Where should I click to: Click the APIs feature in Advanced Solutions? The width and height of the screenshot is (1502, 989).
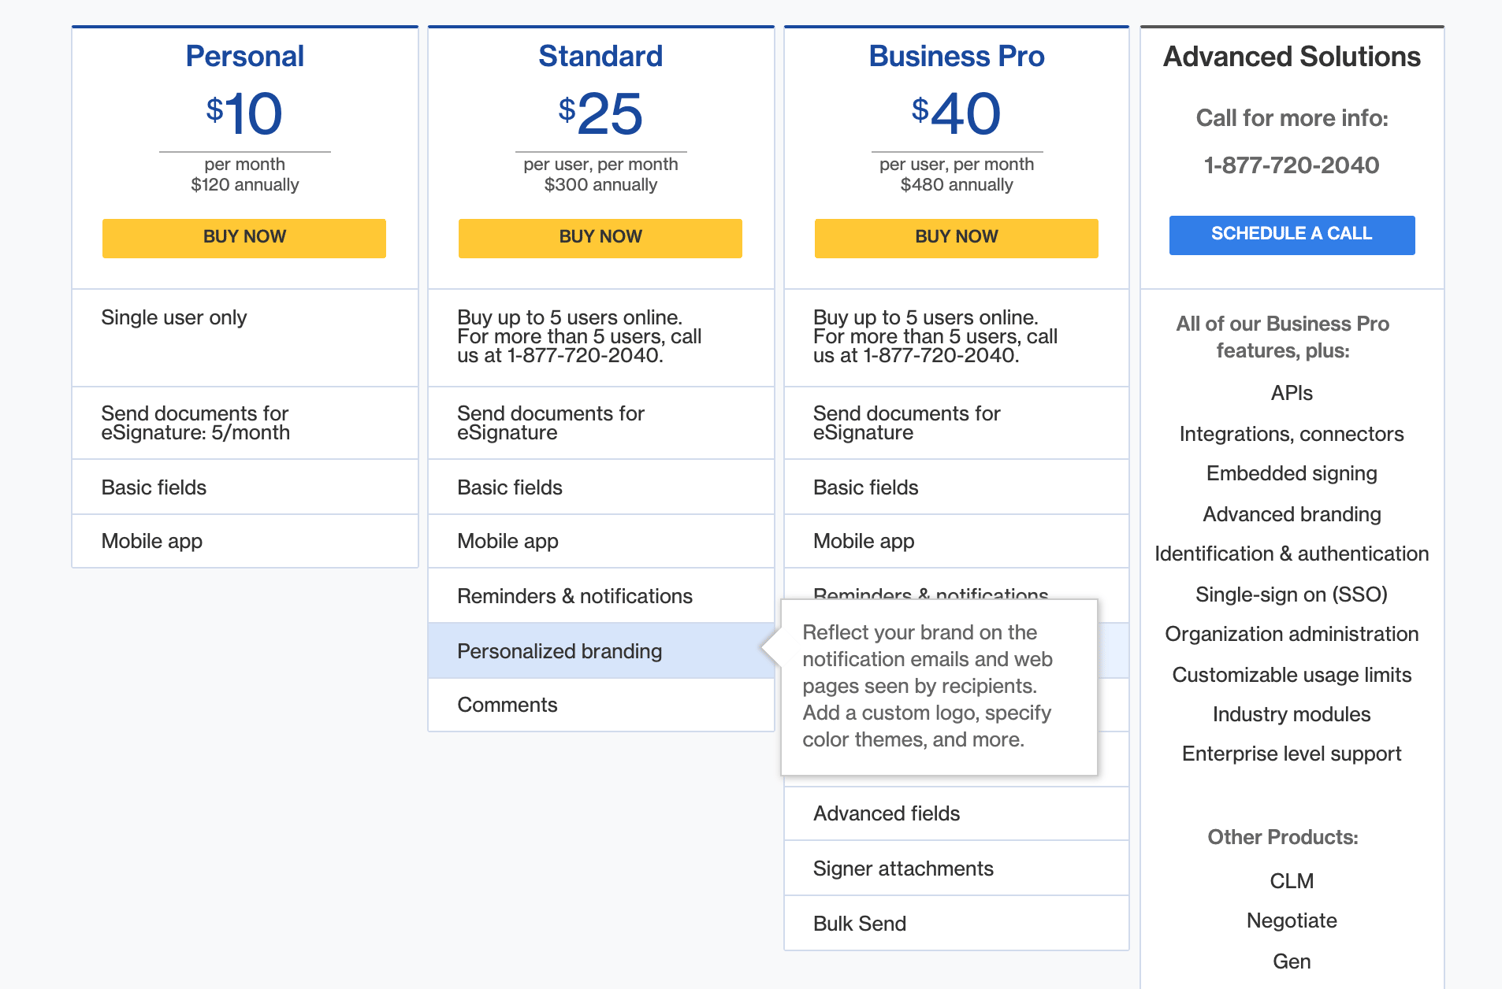pyautogui.click(x=1291, y=393)
